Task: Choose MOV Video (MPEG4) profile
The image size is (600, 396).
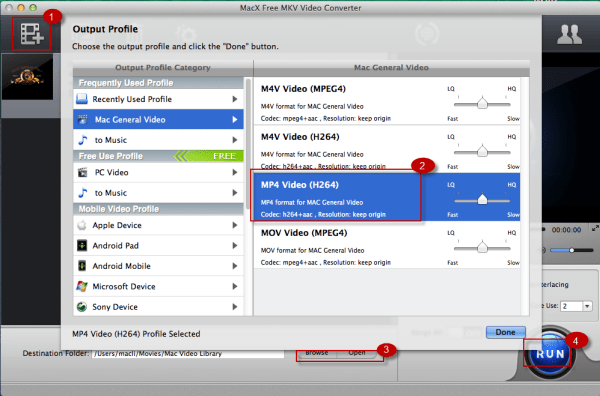Action: [386, 245]
